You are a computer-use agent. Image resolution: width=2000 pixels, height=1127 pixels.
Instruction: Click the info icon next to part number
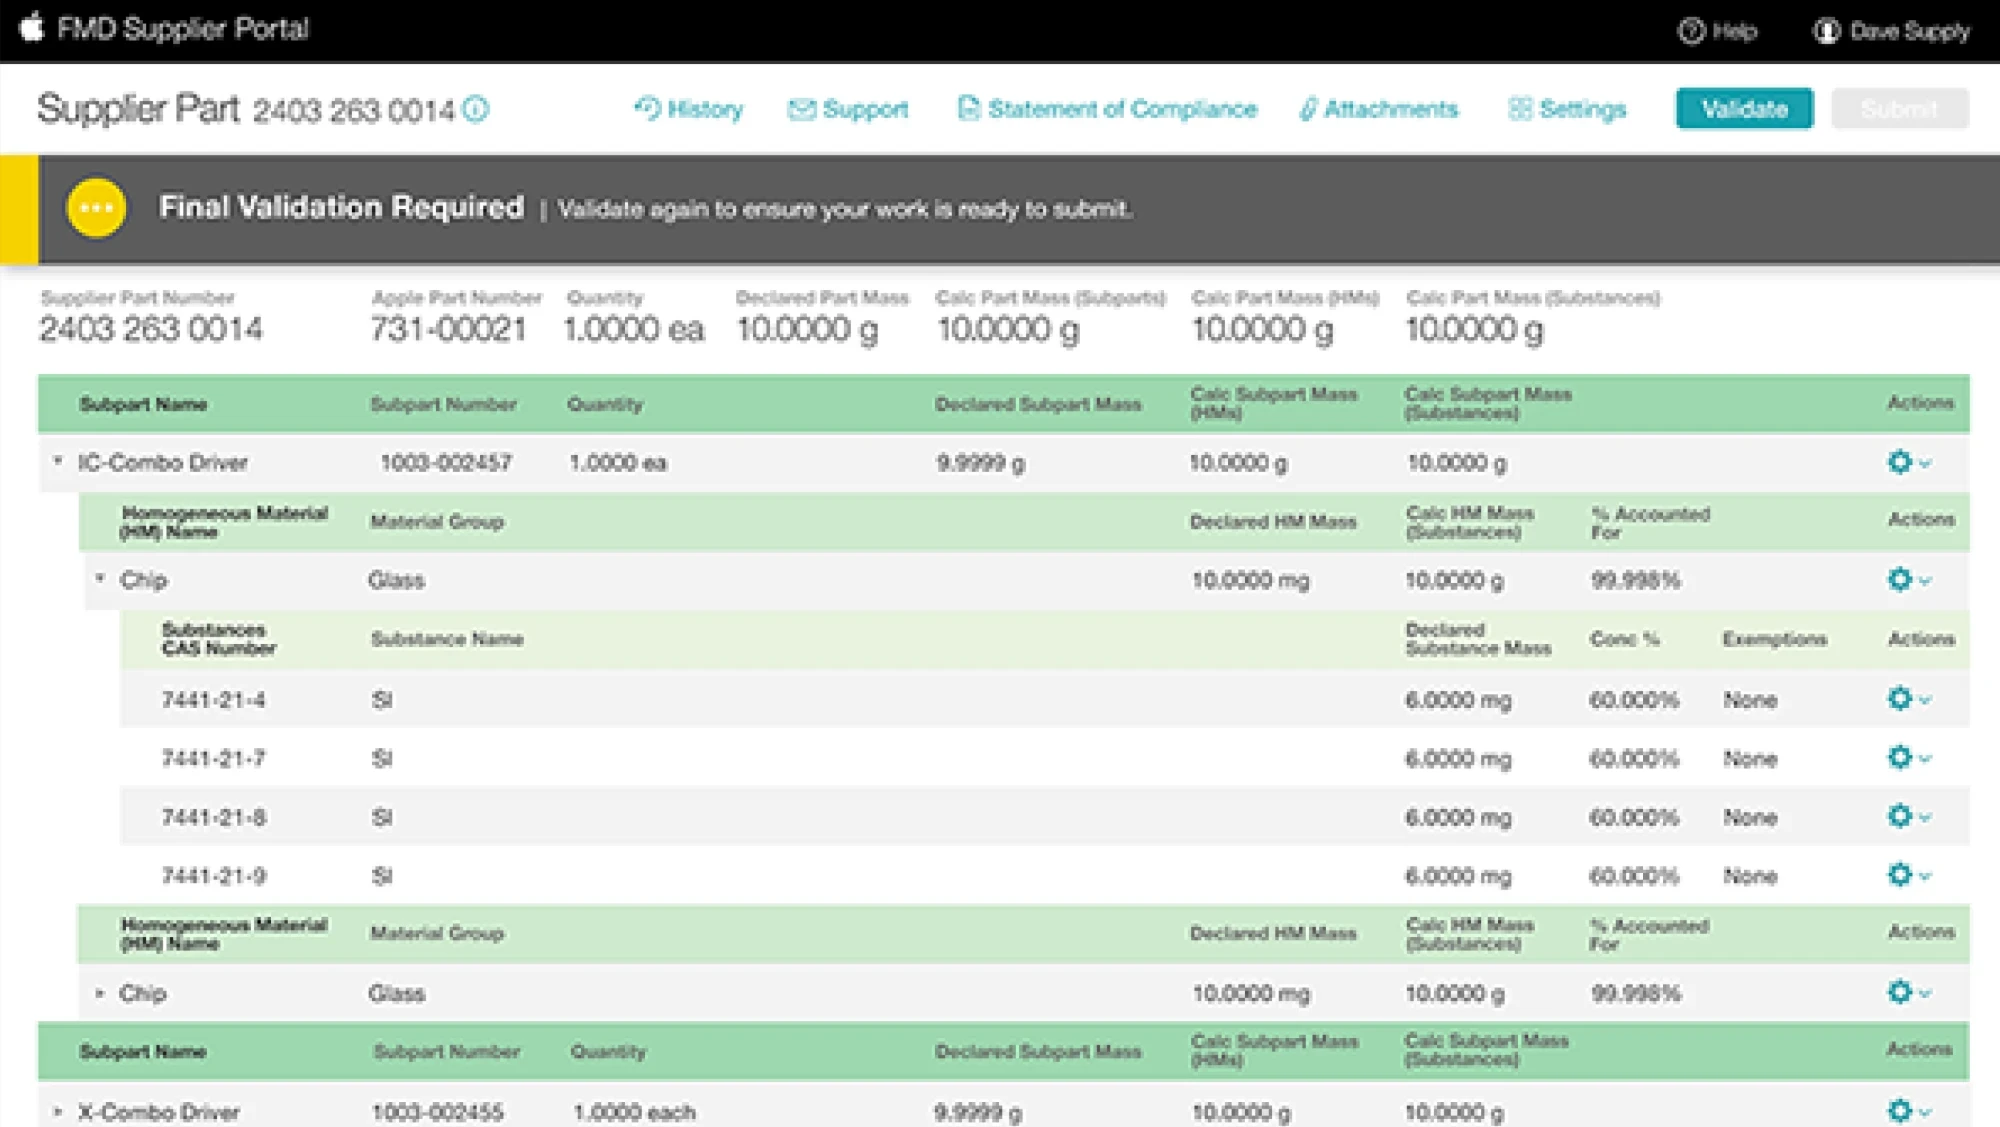coord(477,109)
